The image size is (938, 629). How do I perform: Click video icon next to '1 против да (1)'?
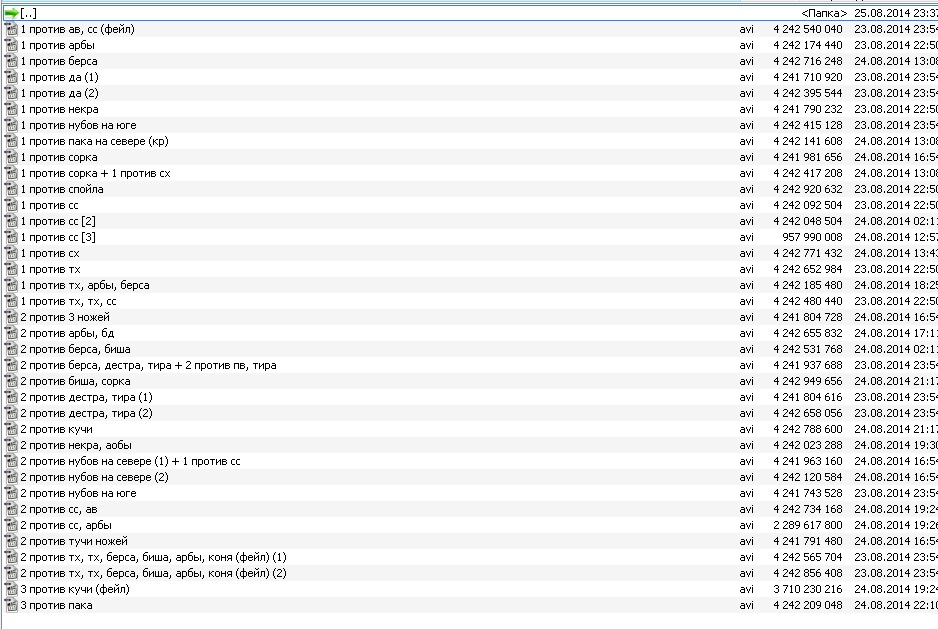tap(11, 77)
